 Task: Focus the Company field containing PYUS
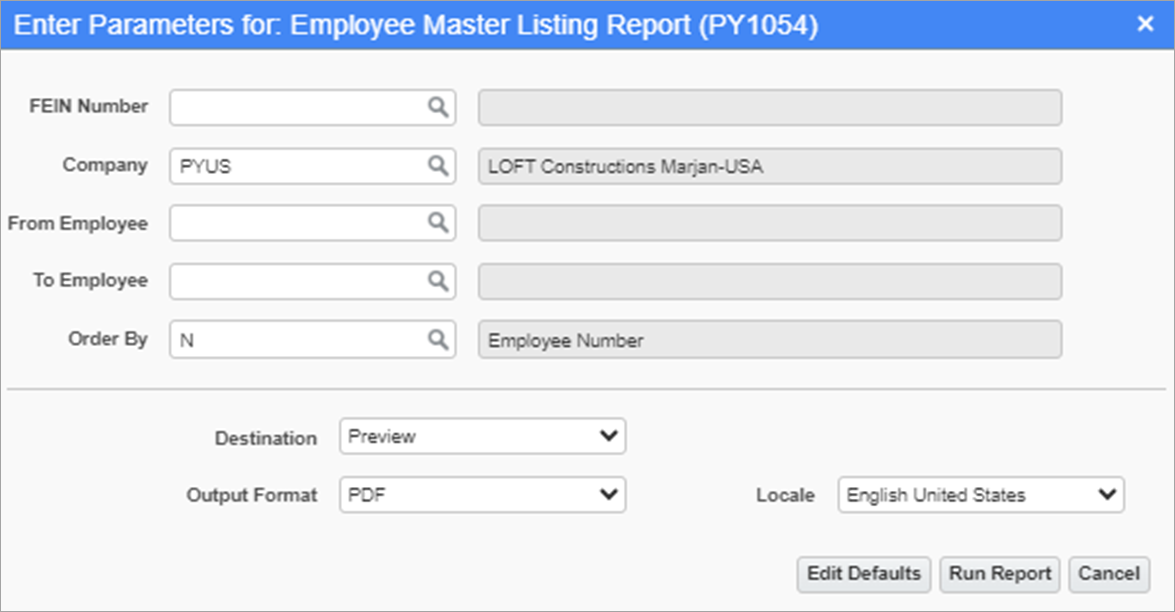coord(312,166)
